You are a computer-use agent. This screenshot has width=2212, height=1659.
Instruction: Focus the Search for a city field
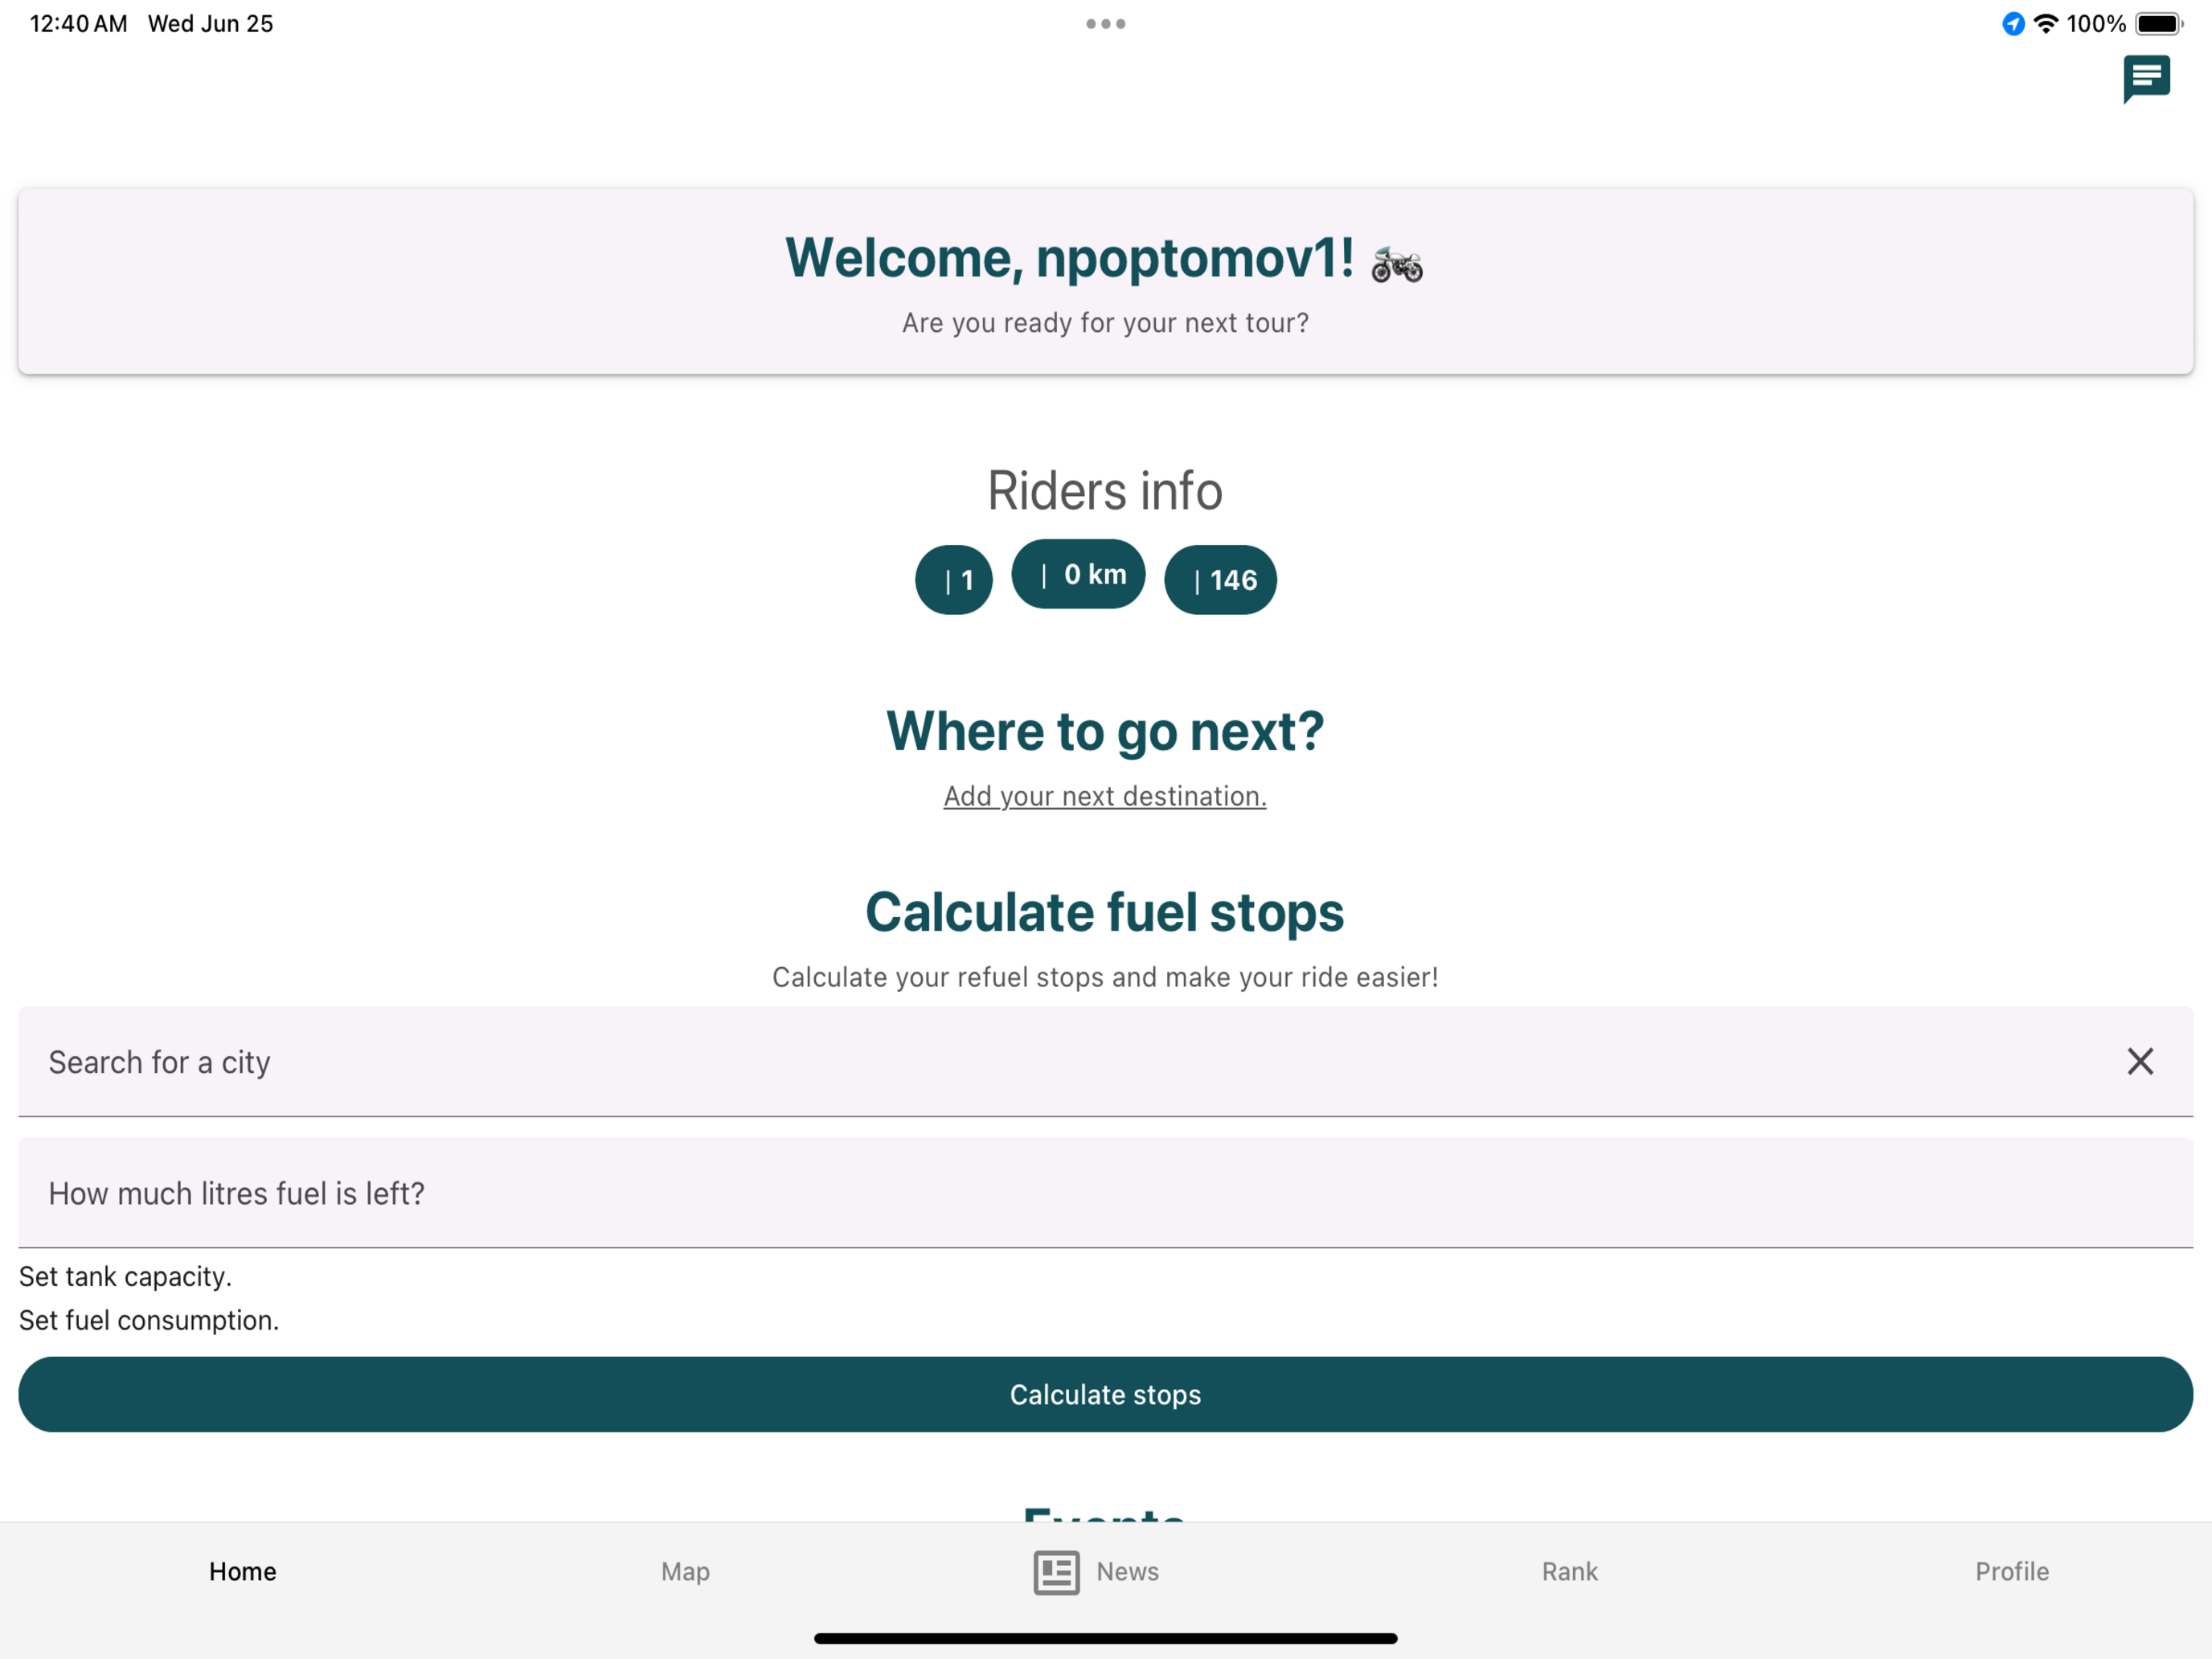click(1106, 1061)
